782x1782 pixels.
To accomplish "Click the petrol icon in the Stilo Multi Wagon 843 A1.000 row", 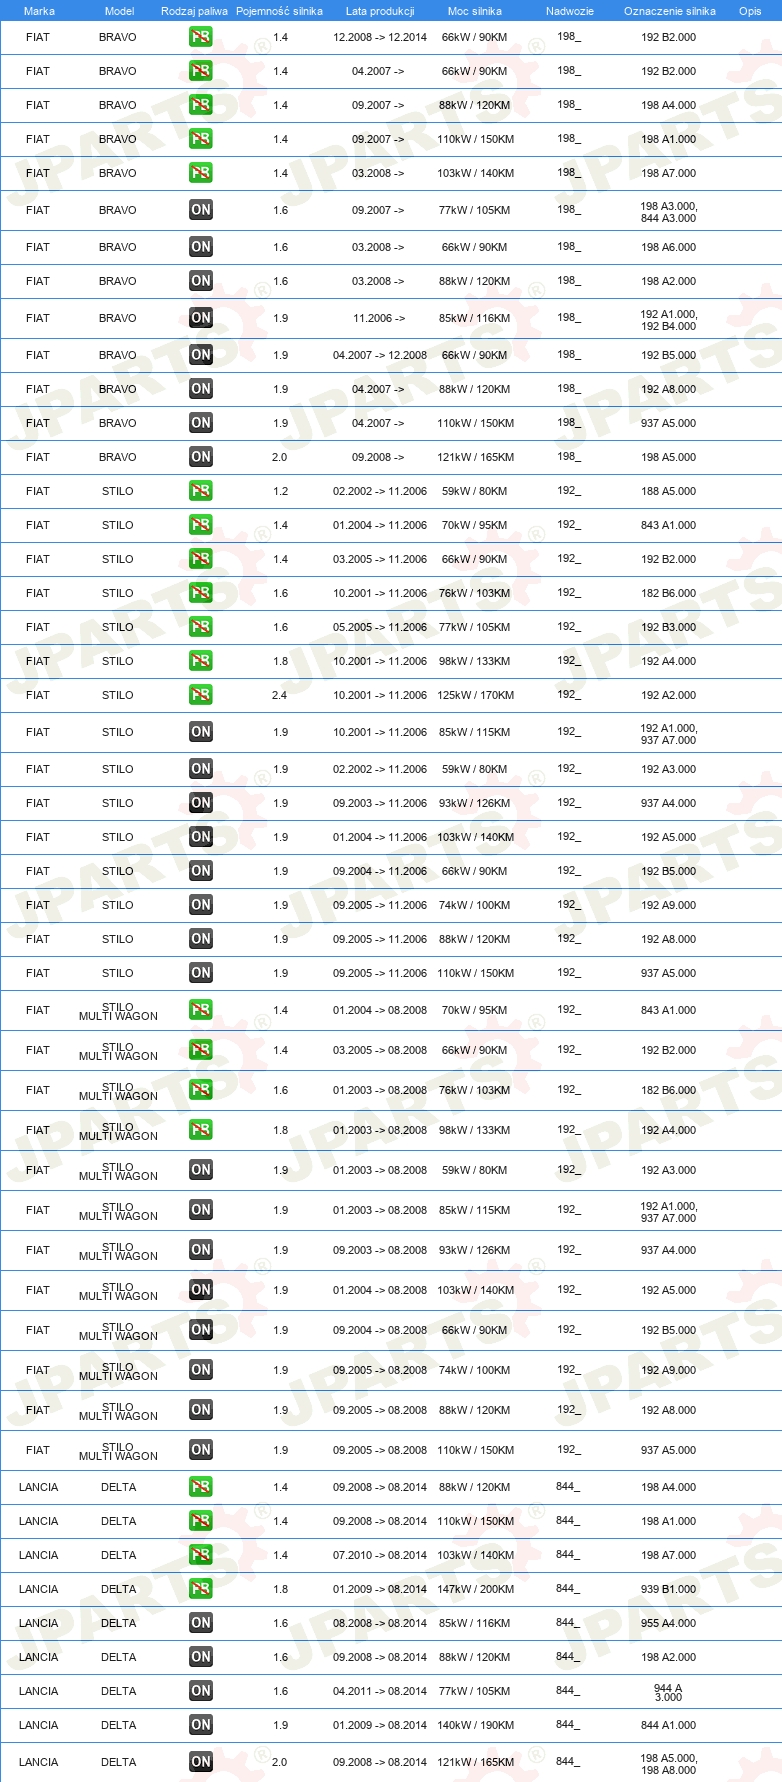I will point(201,1010).
